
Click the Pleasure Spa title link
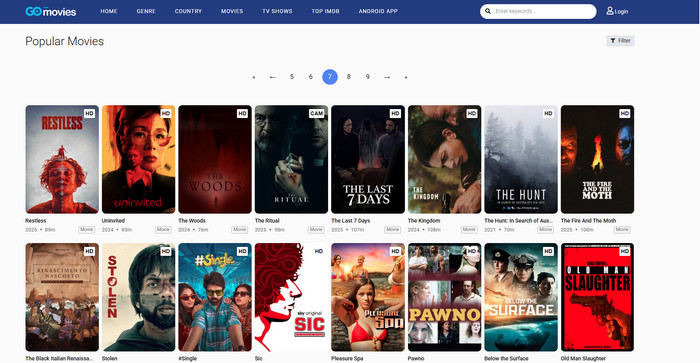tap(347, 359)
